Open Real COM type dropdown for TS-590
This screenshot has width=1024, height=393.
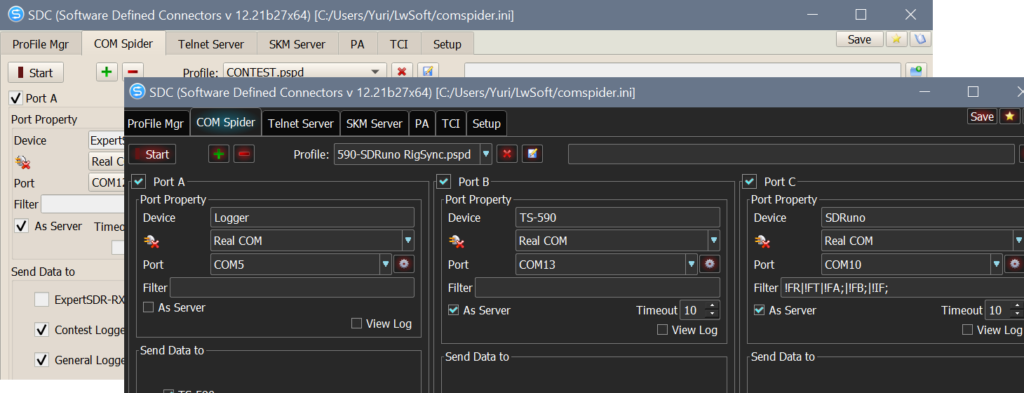pyautogui.click(x=714, y=241)
